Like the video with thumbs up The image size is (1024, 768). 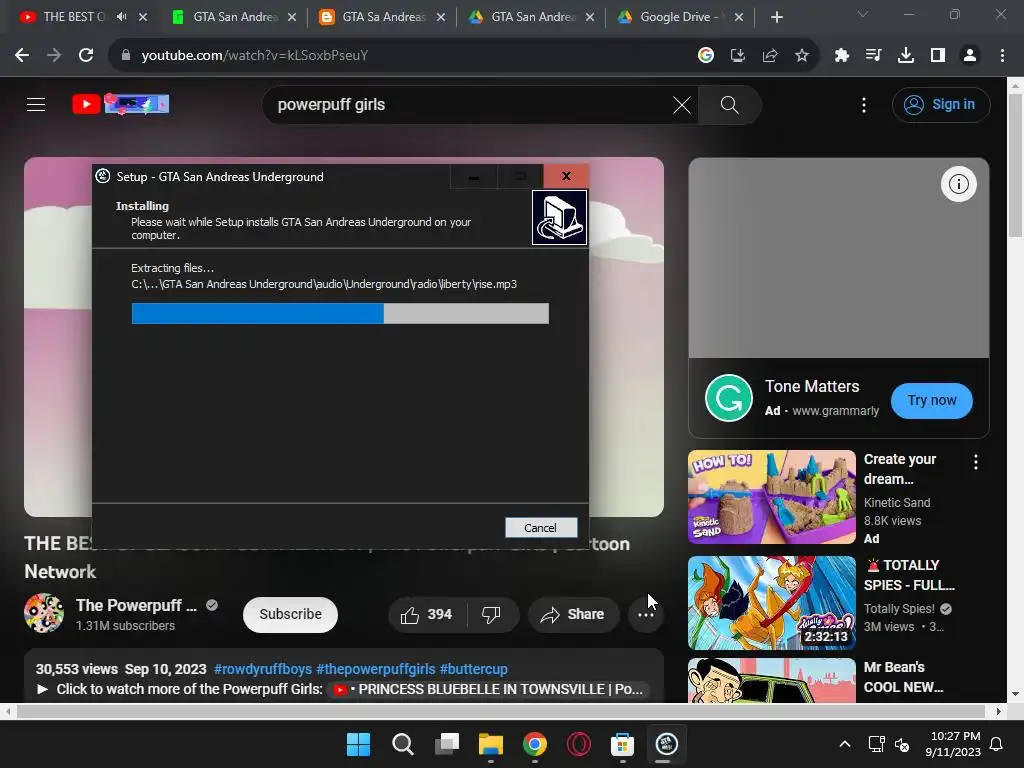coord(426,615)
